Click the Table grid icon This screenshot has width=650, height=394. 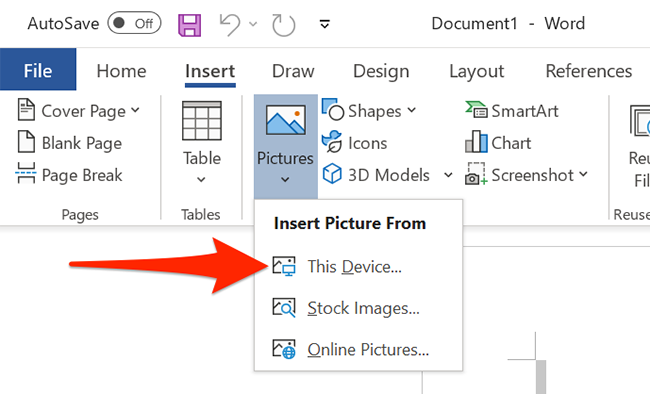click(x=202, y=121)
